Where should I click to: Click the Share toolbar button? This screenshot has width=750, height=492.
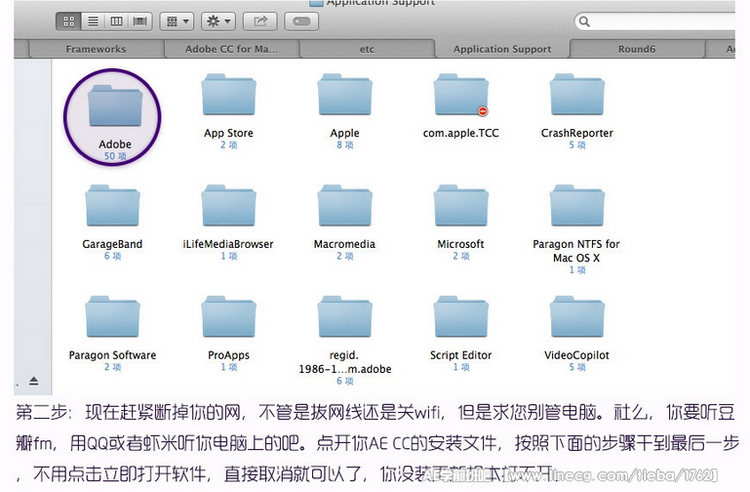[260, 22]
